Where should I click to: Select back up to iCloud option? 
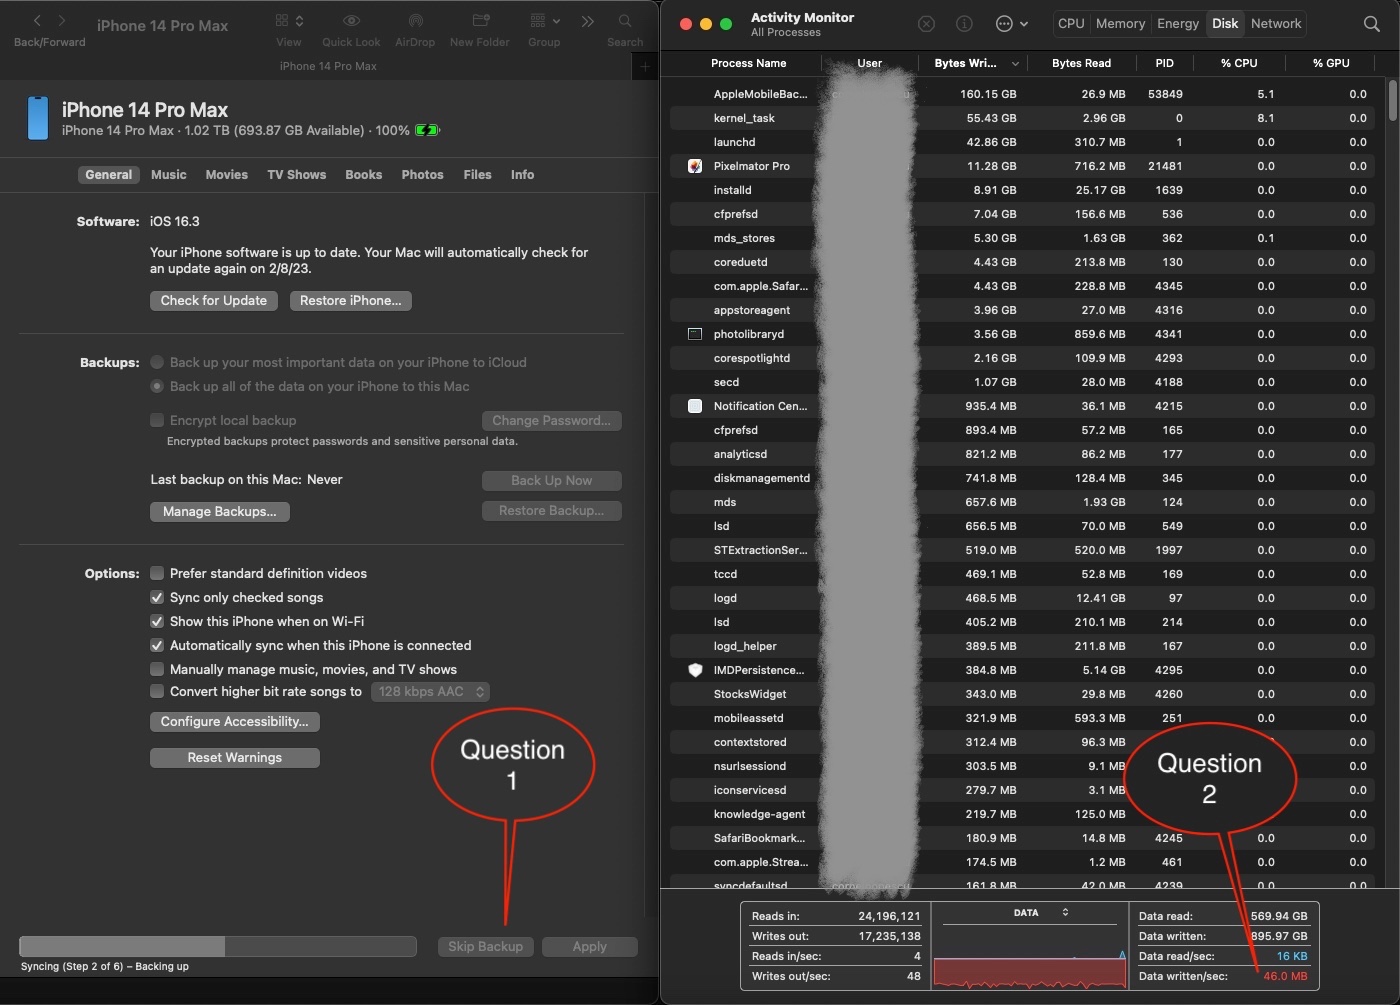point(157,363)
